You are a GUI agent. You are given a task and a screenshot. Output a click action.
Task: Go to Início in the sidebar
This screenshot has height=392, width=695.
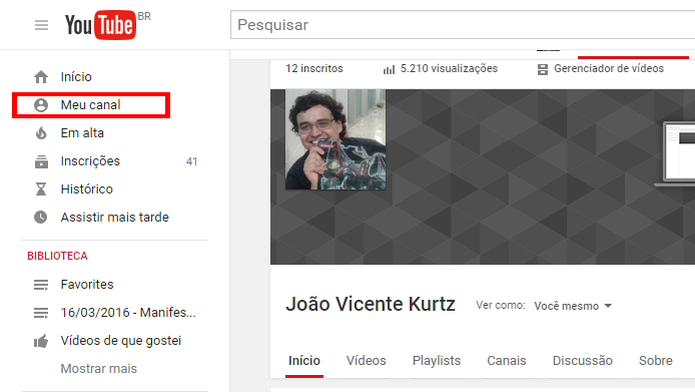click(x=76, y=77)
